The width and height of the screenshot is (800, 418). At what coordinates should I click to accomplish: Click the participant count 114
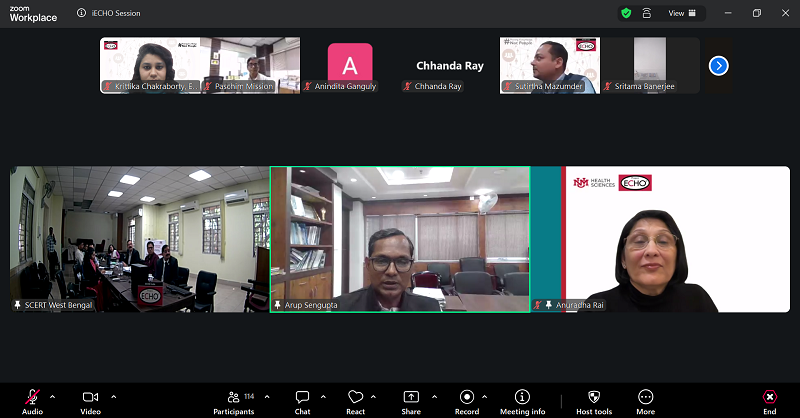click(x=249, y=396)
